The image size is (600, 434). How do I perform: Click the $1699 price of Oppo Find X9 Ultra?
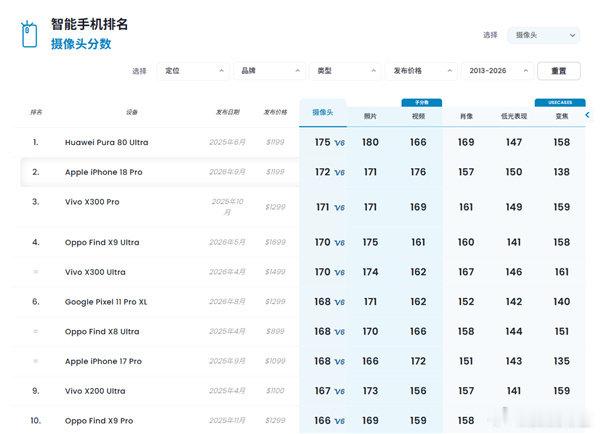275,243
